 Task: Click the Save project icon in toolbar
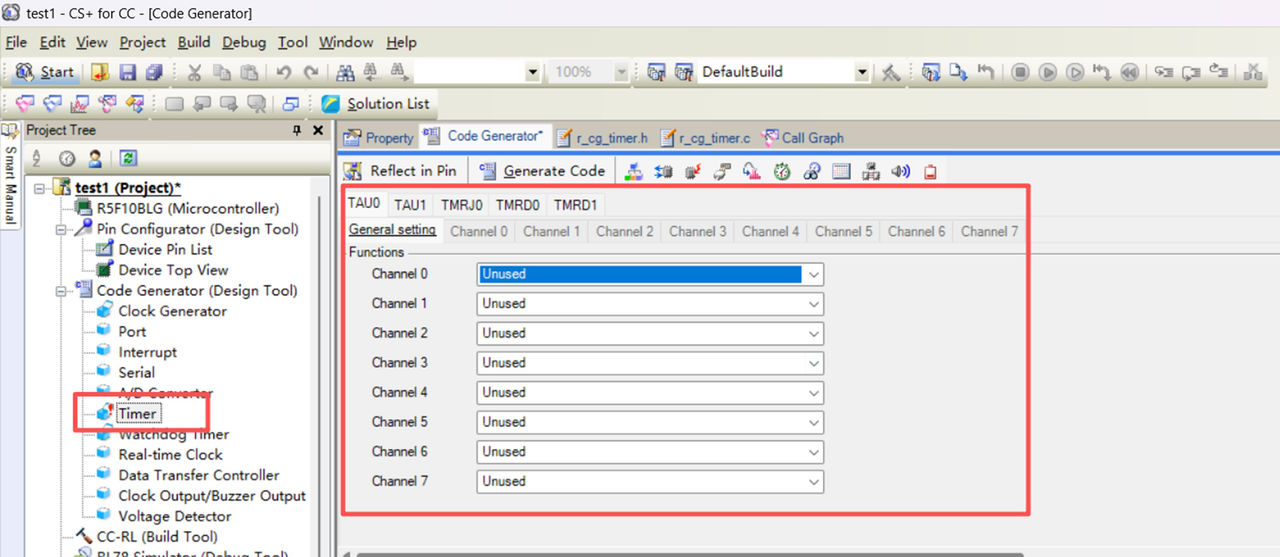(127, 72)
